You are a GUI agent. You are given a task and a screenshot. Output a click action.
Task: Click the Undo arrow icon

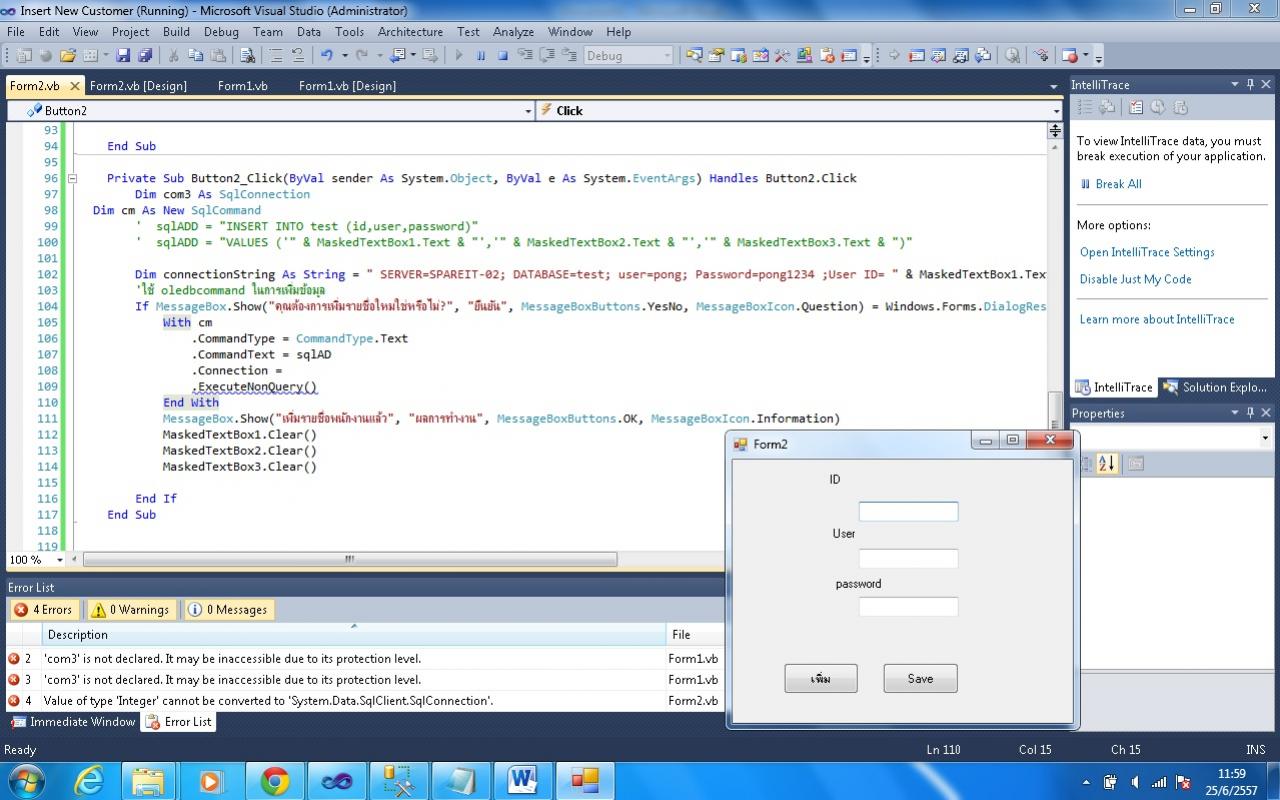(326, 56)
